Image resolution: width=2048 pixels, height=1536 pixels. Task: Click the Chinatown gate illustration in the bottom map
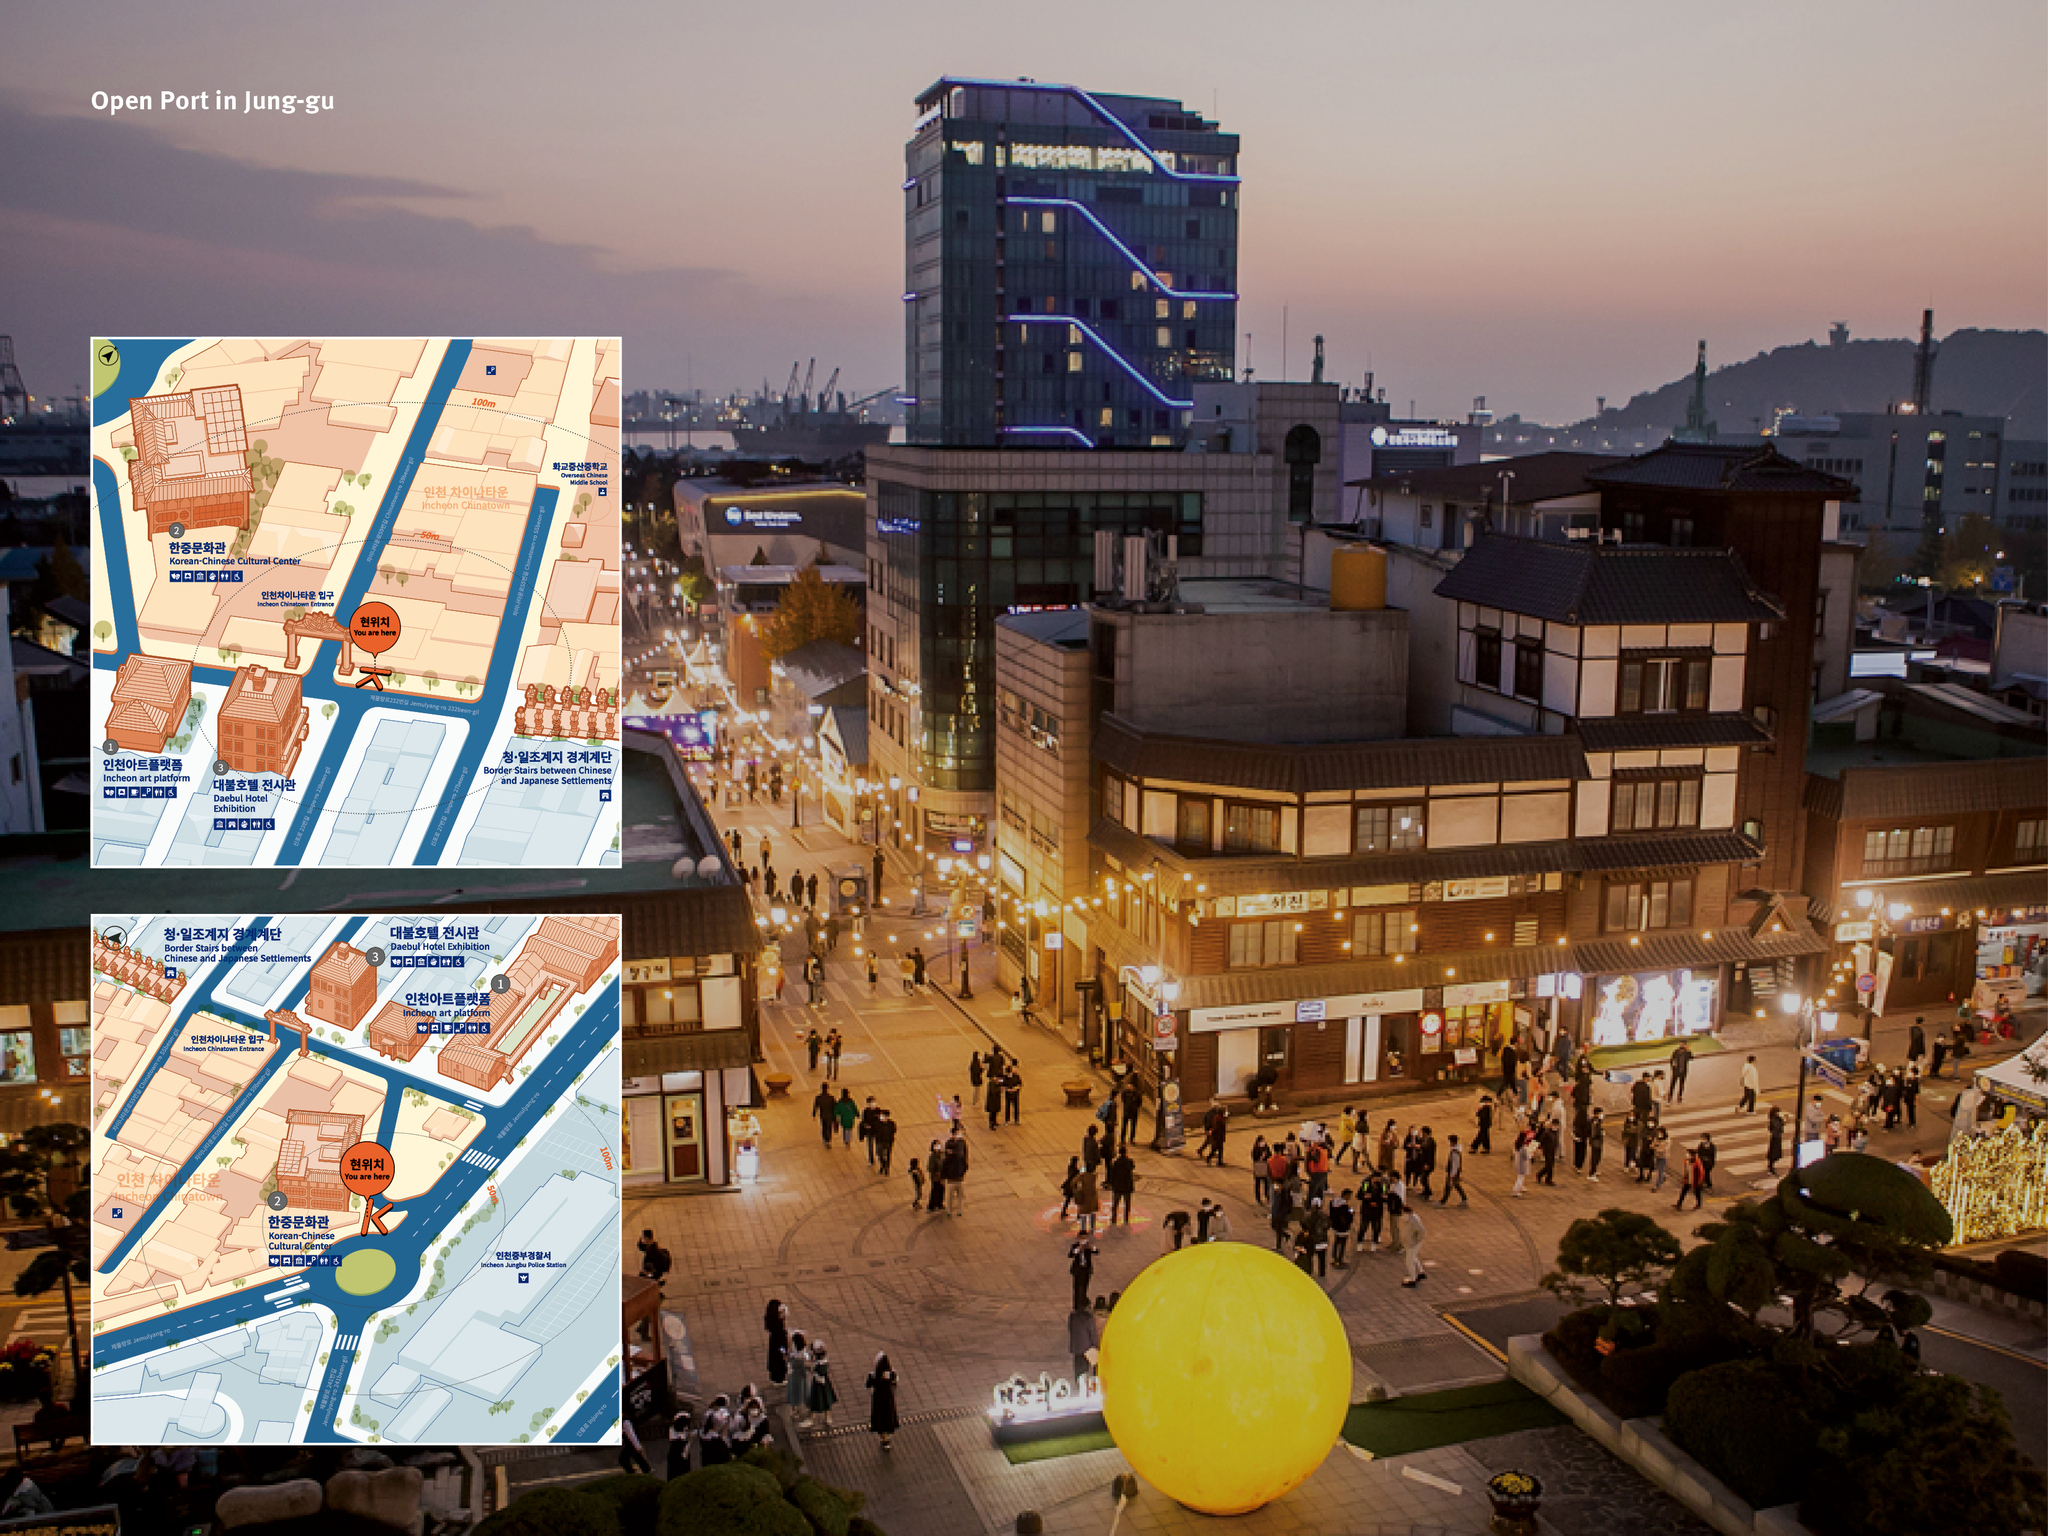point(288,1031)
